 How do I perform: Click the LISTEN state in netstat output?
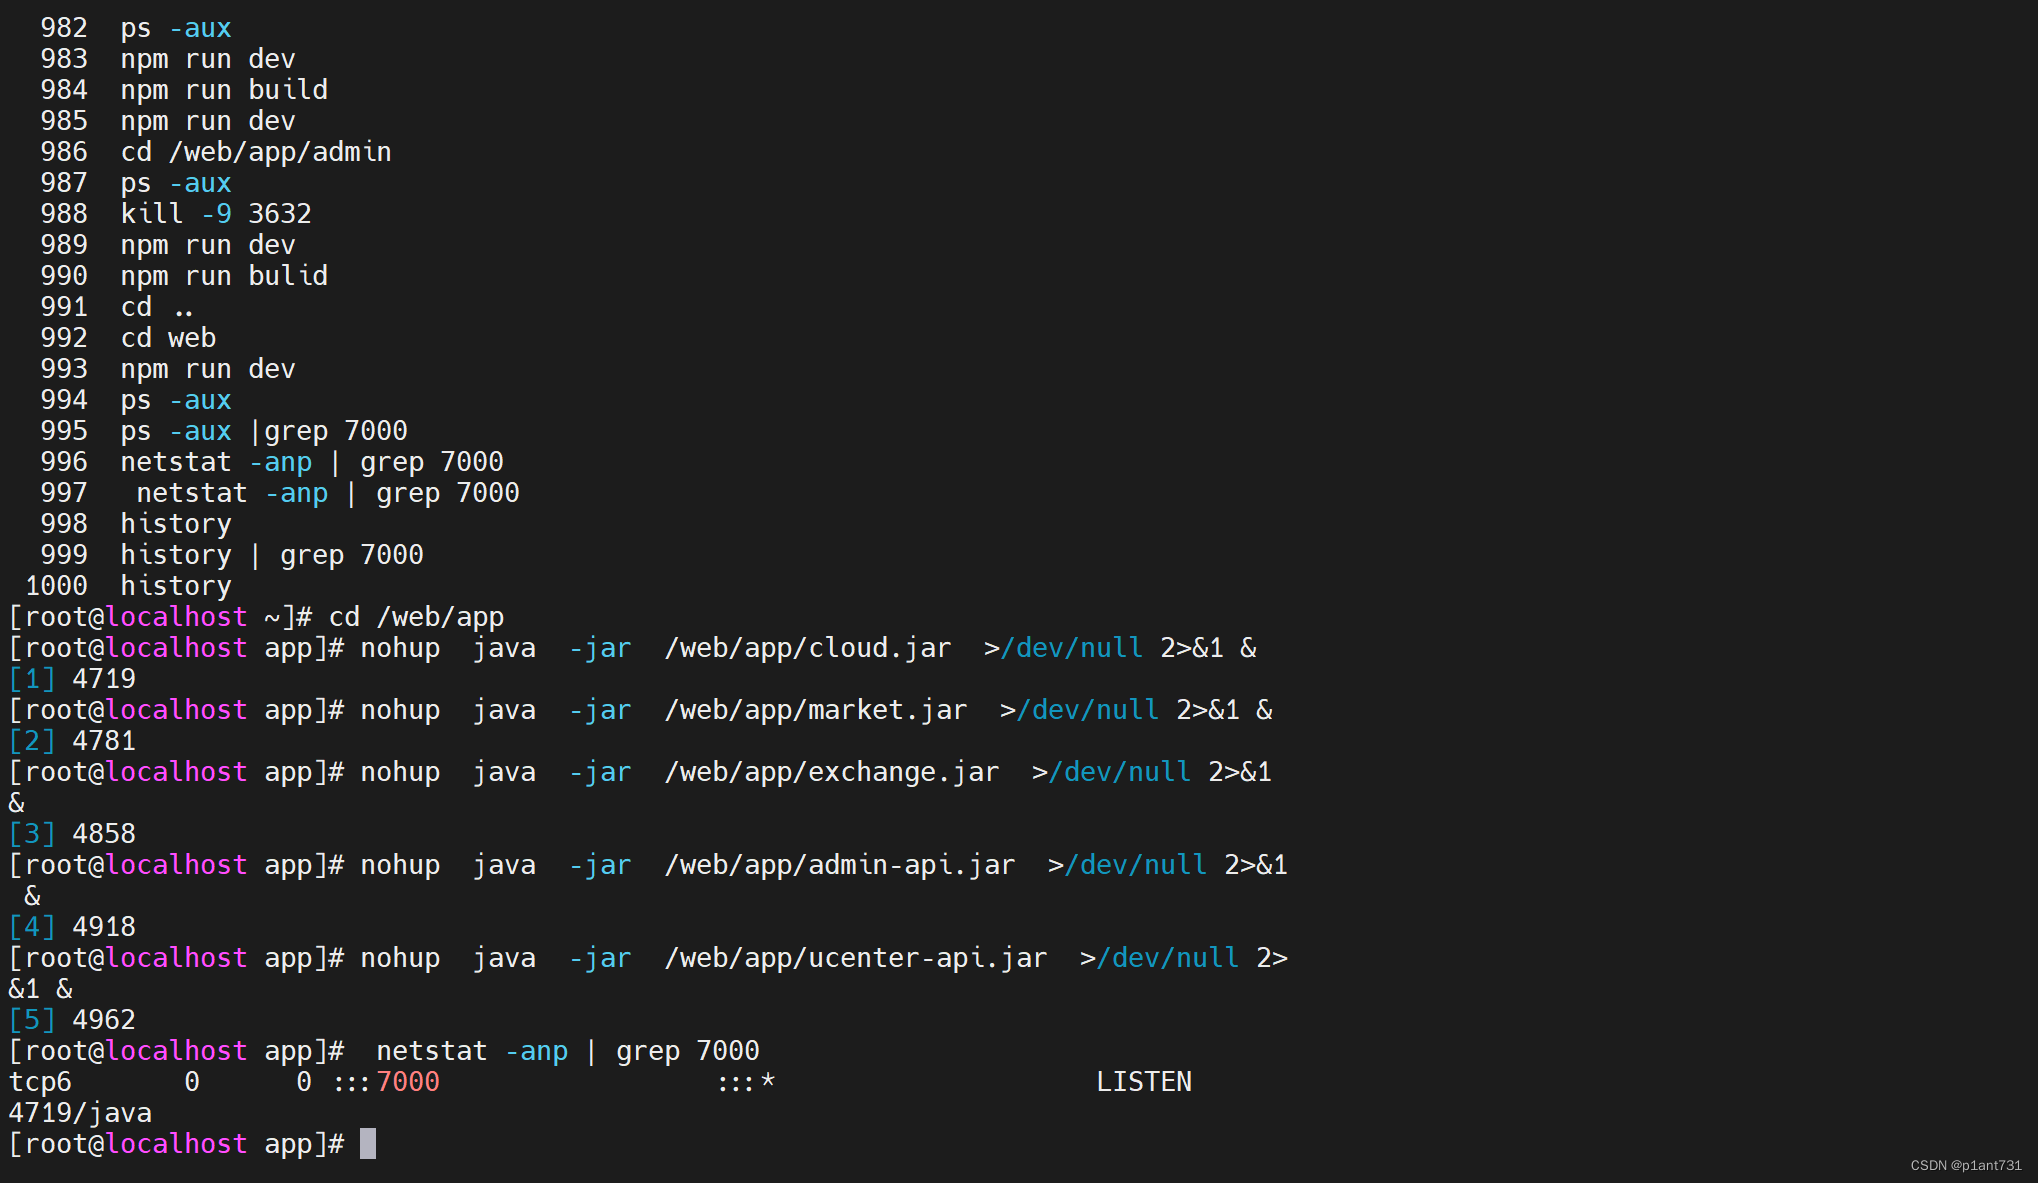coord(1143,1082)
